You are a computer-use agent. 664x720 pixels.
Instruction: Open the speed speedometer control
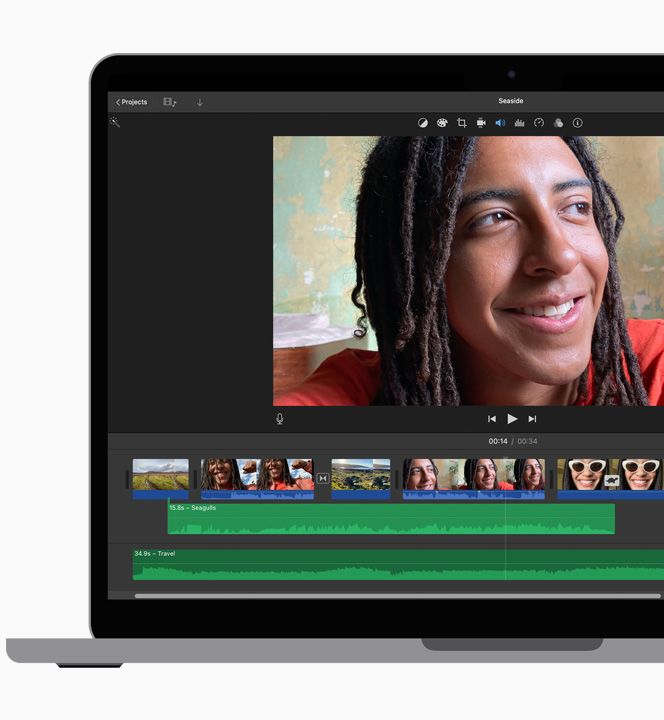pos(539,123)
